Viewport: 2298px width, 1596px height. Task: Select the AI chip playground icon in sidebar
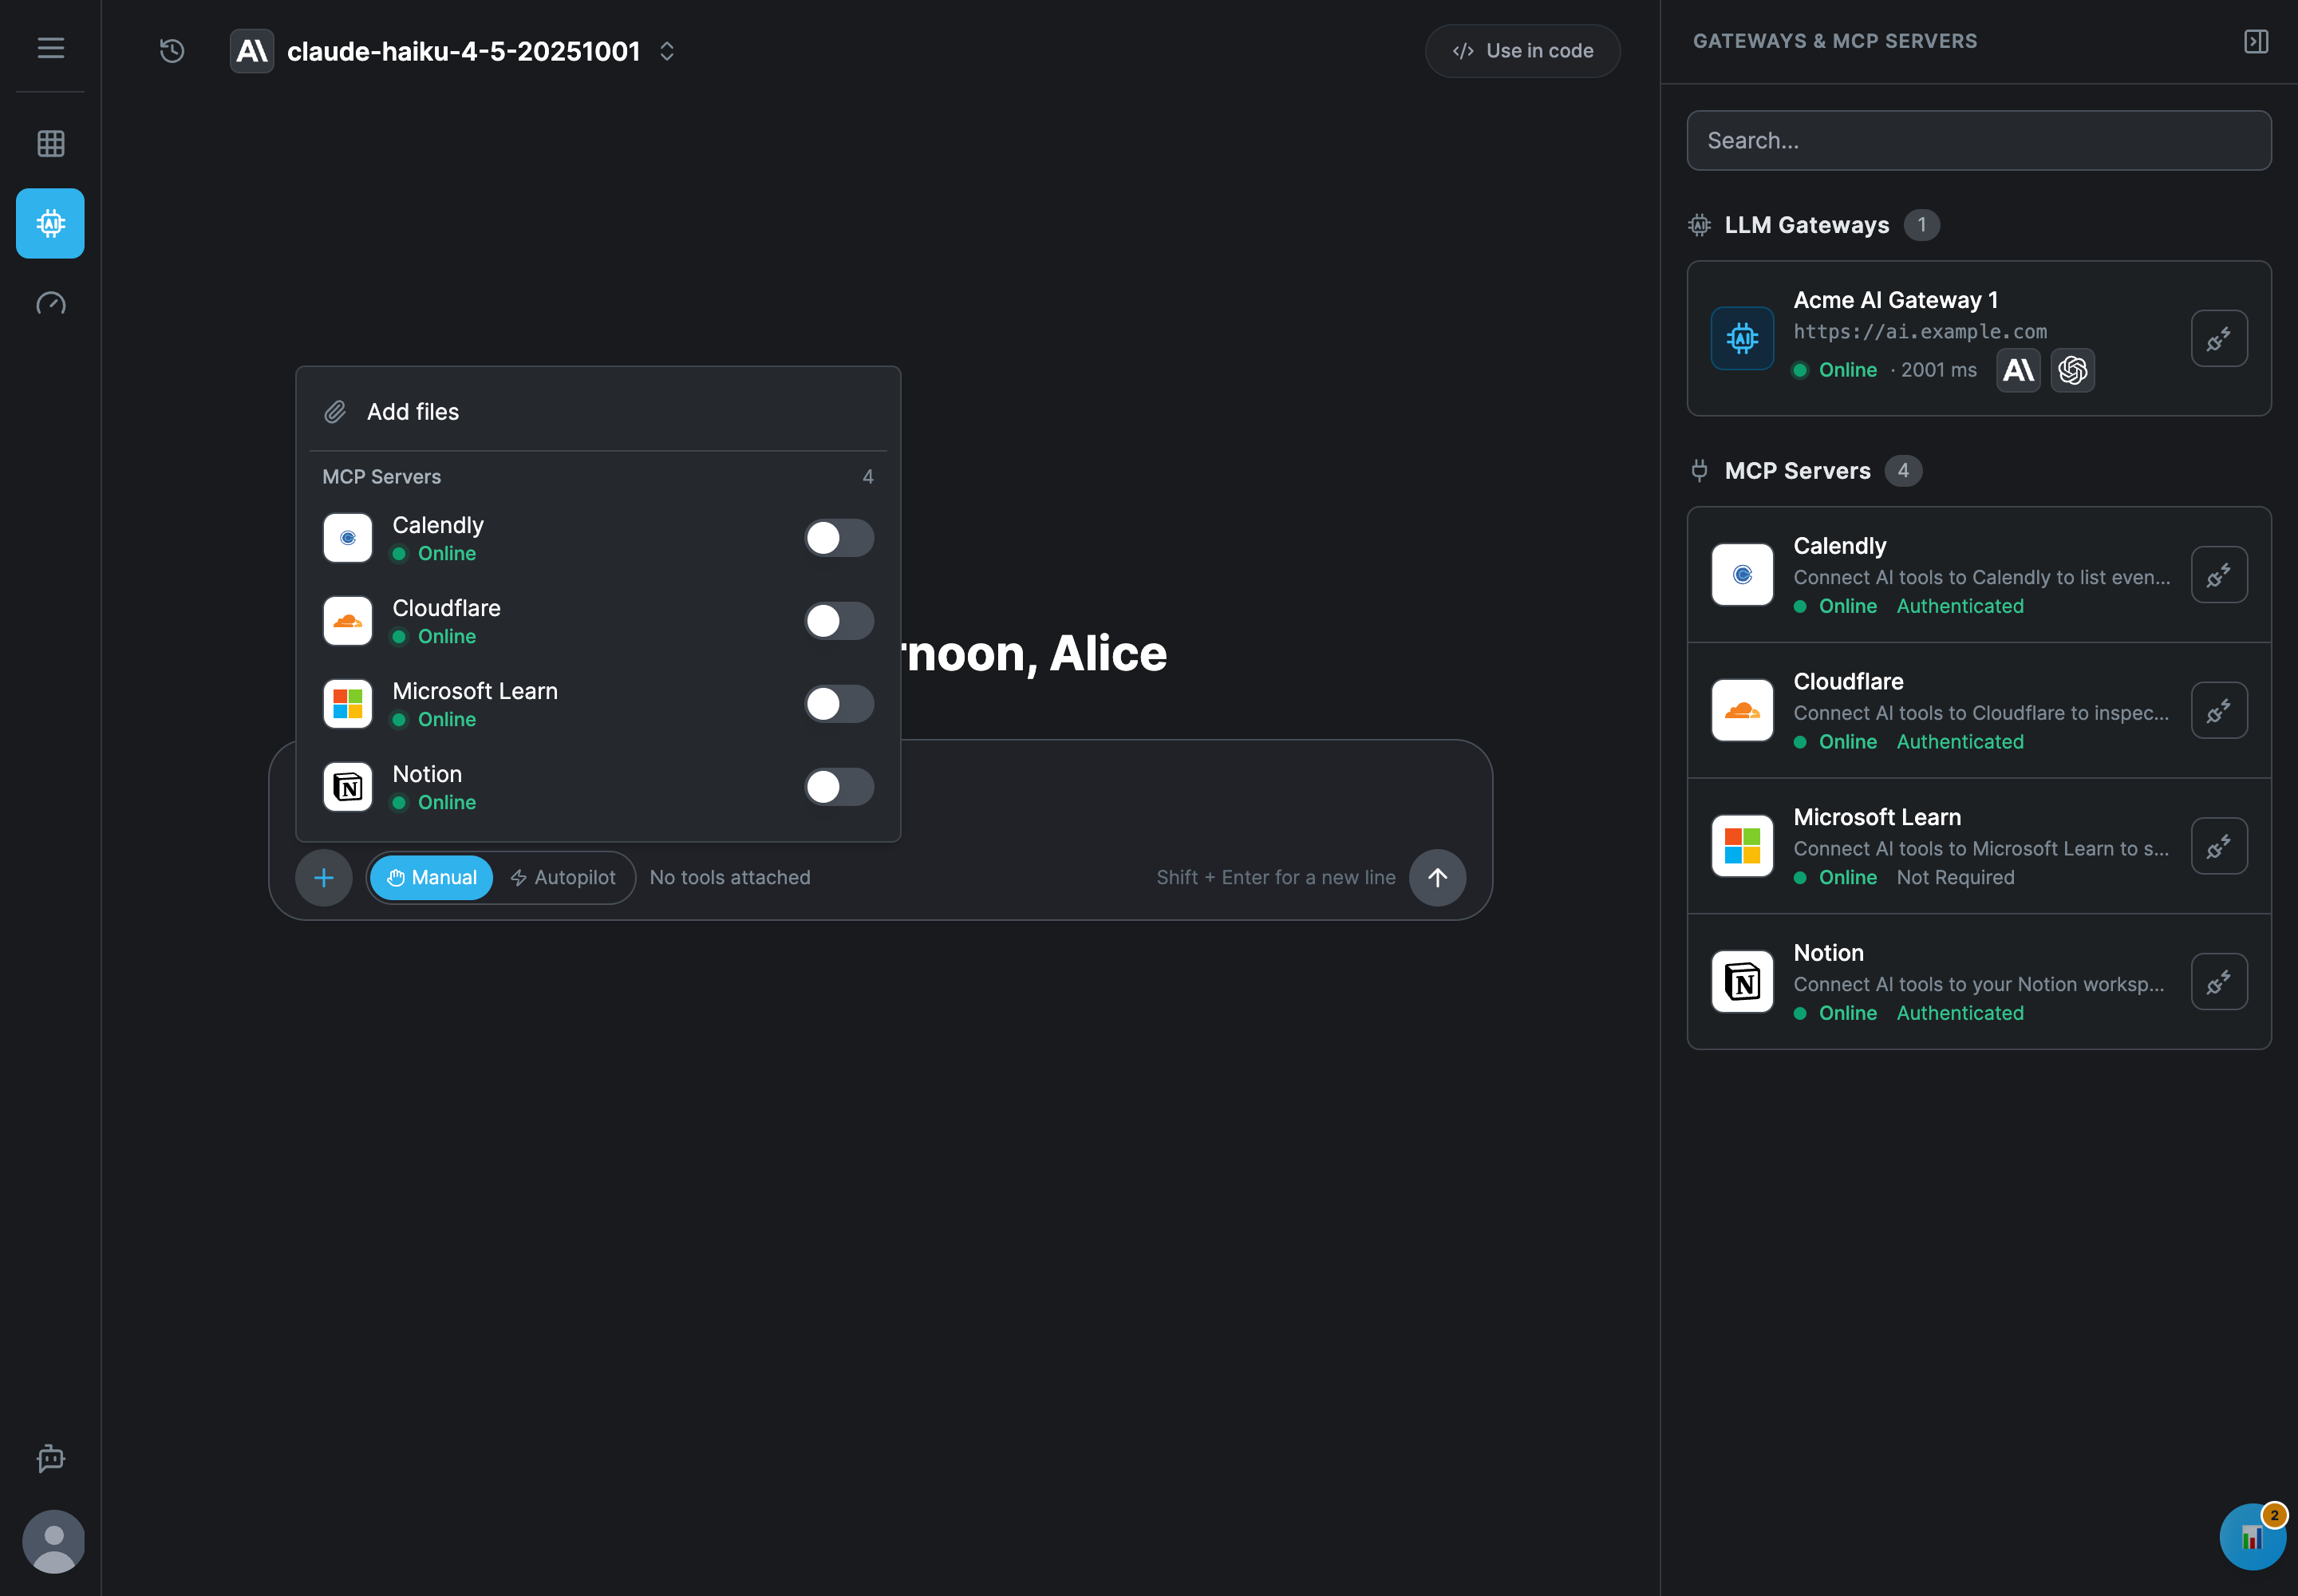tap(50, 223)
